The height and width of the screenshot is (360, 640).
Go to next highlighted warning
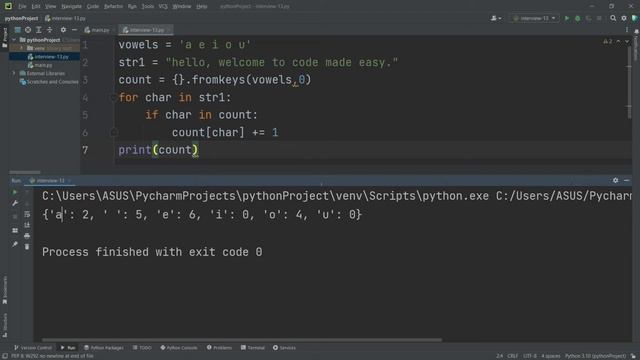click(627, 41)
